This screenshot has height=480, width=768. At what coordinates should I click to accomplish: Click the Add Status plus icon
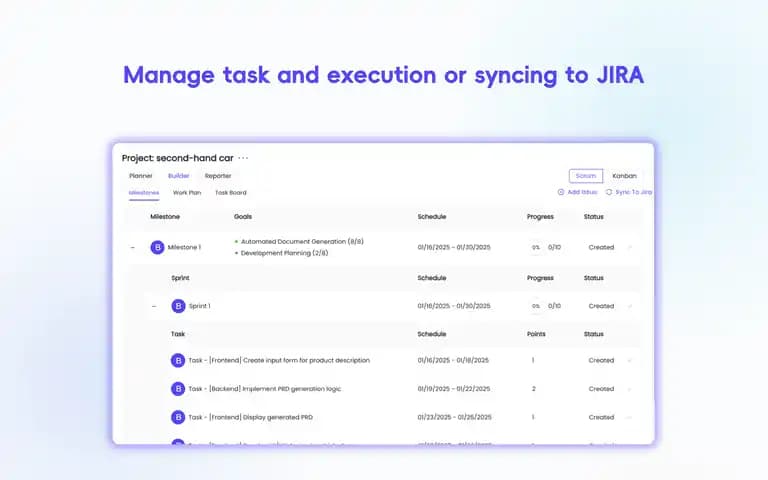[561, 192]
